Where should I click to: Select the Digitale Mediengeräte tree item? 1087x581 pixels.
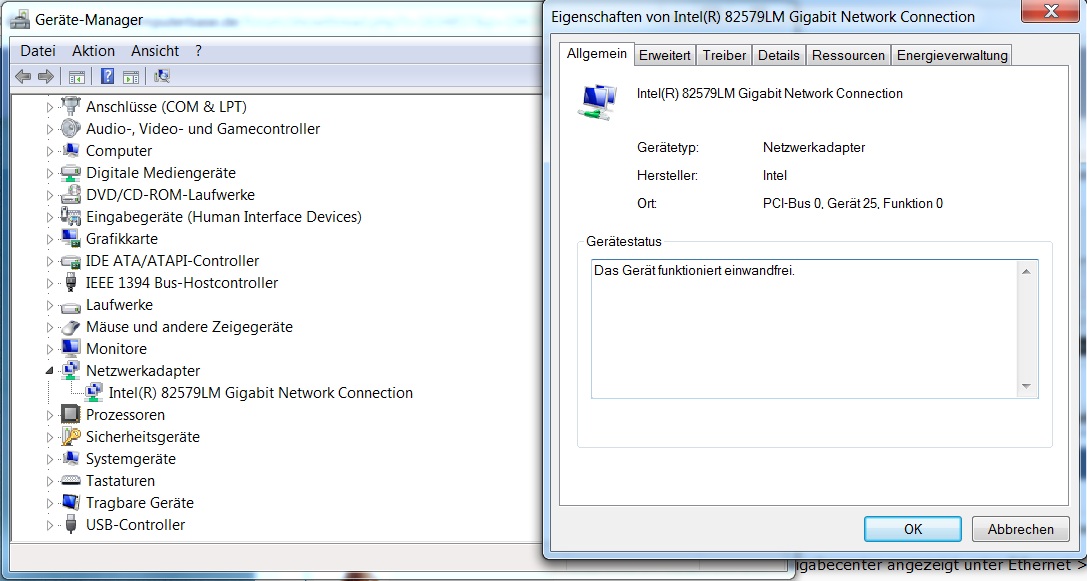click(160, 173)
